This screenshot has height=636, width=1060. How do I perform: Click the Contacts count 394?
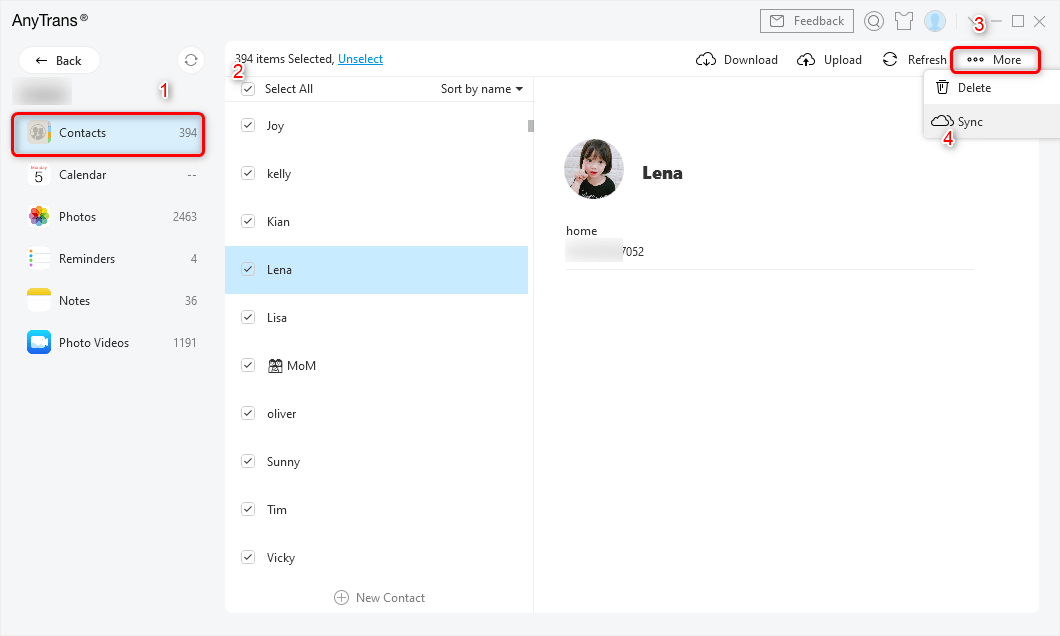point(188,132)
